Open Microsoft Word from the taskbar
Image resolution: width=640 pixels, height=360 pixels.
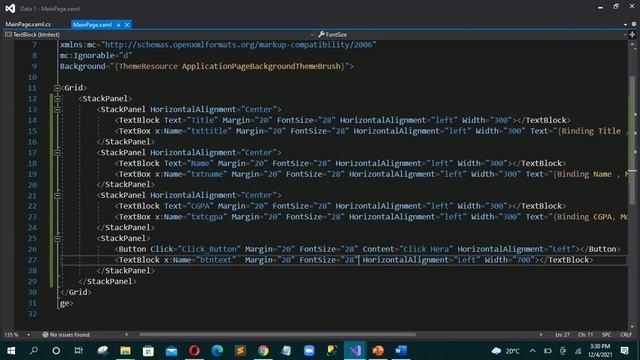point(401,351)
